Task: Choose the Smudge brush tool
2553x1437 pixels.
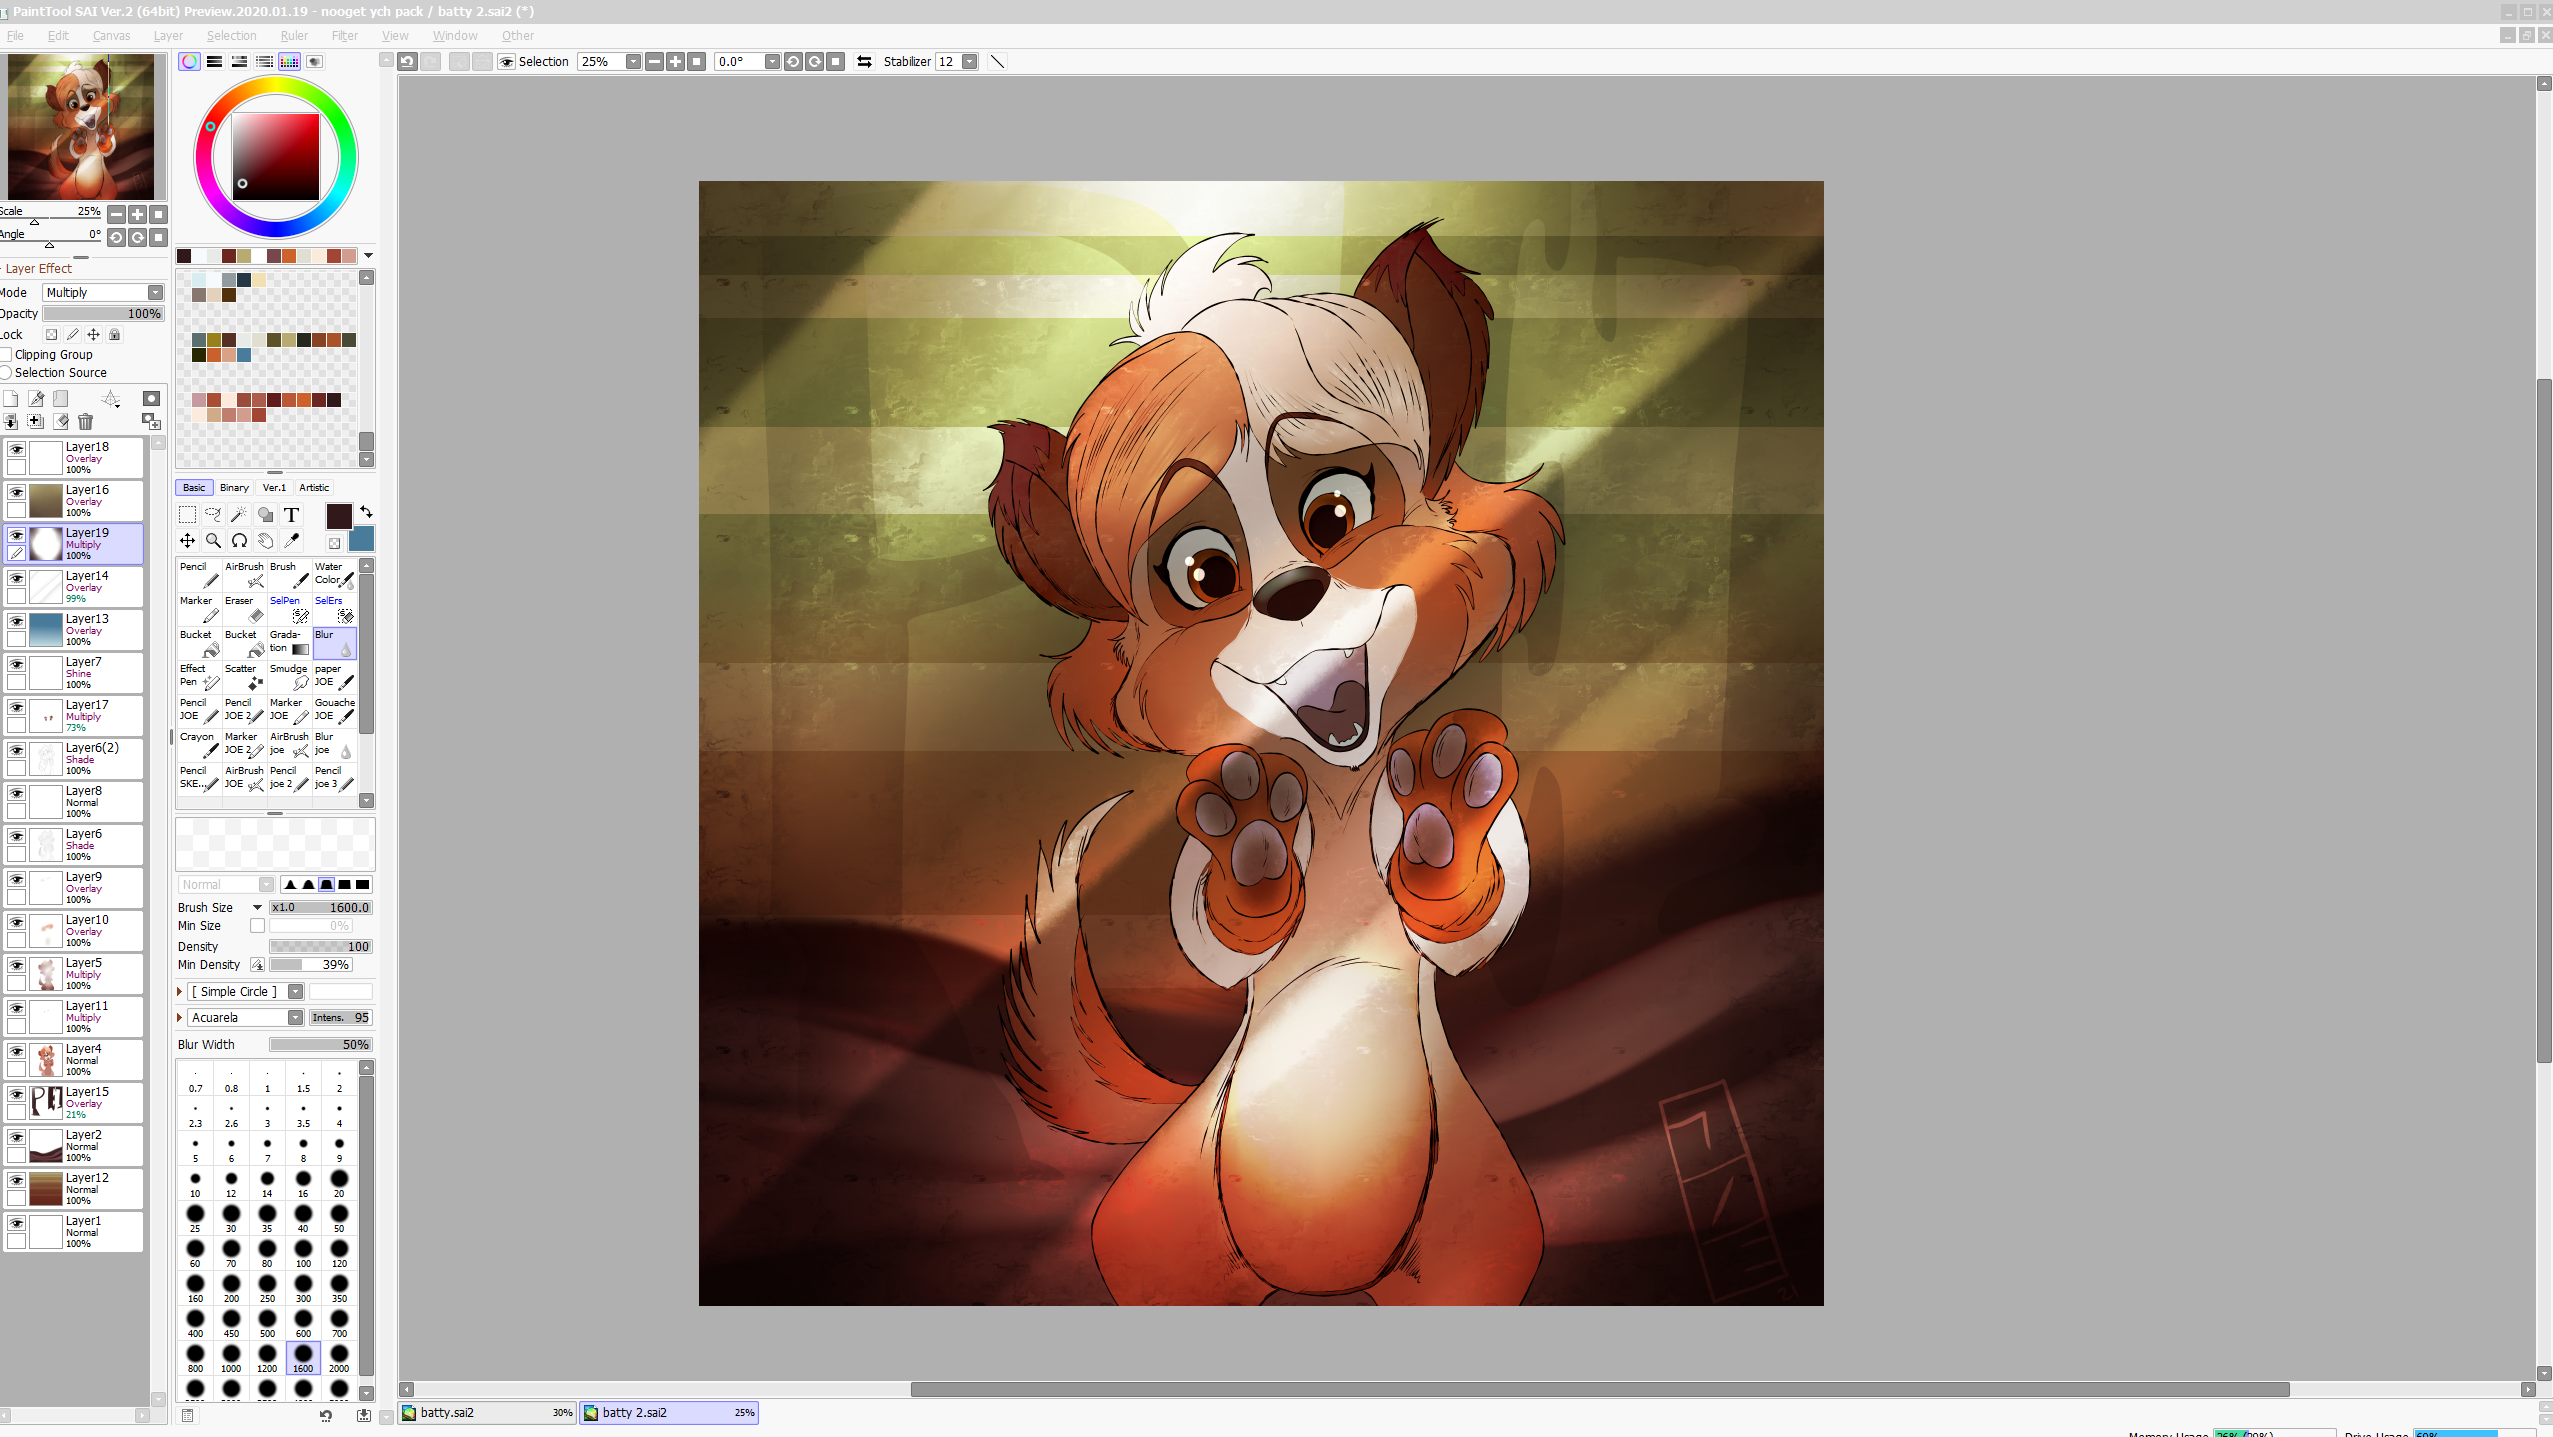Action: click(x=290, y=677)
